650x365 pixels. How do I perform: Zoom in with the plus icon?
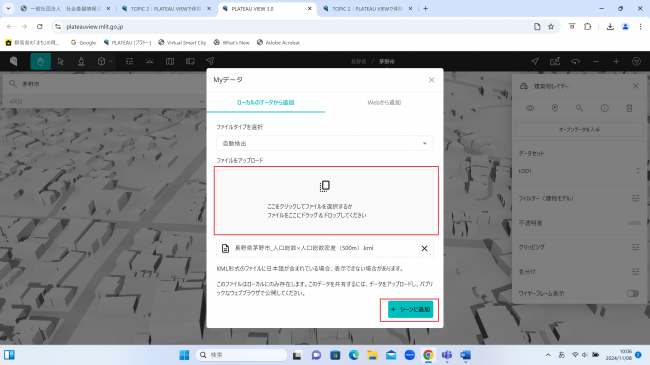(x=616, y=61)
